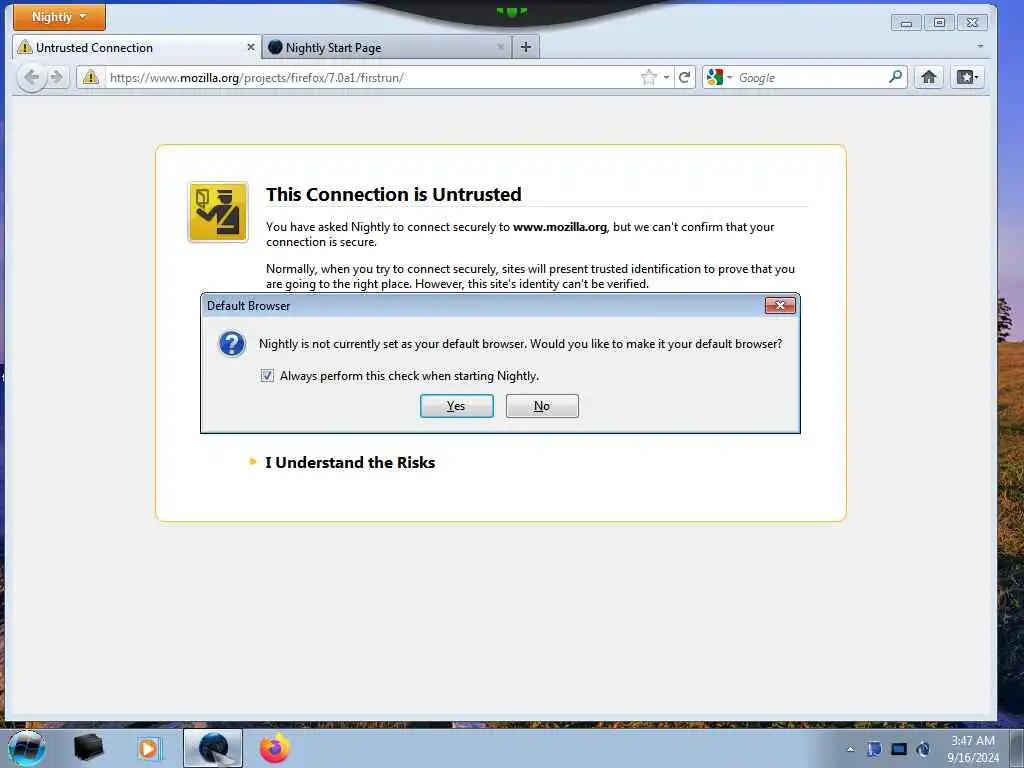The image size is (1024, 768).
Task: Select the Nightly globe taskbar button
Action: point(213,748)
